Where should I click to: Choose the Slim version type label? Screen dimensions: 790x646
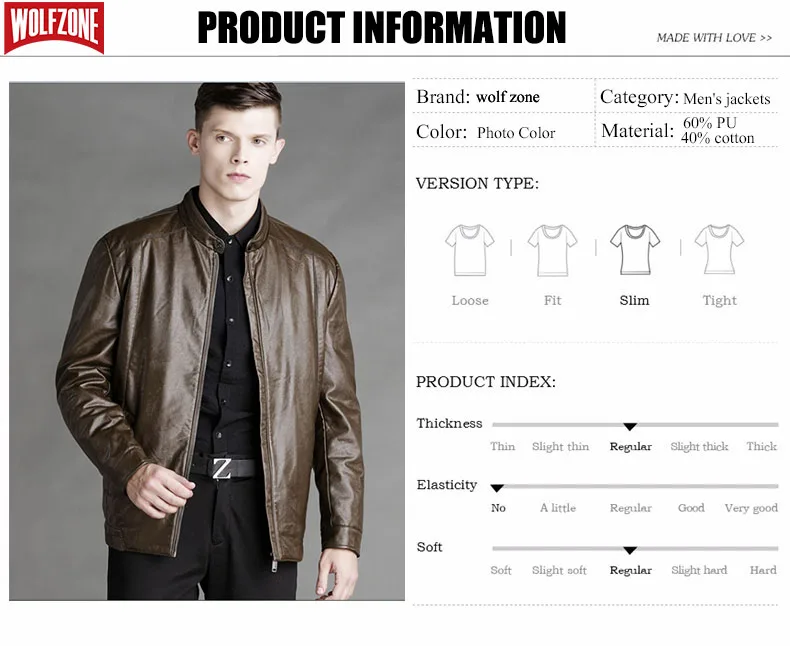(x=634, y=300)
